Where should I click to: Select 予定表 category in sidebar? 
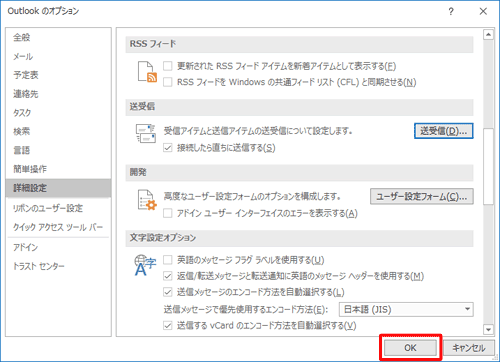(58, 75)
